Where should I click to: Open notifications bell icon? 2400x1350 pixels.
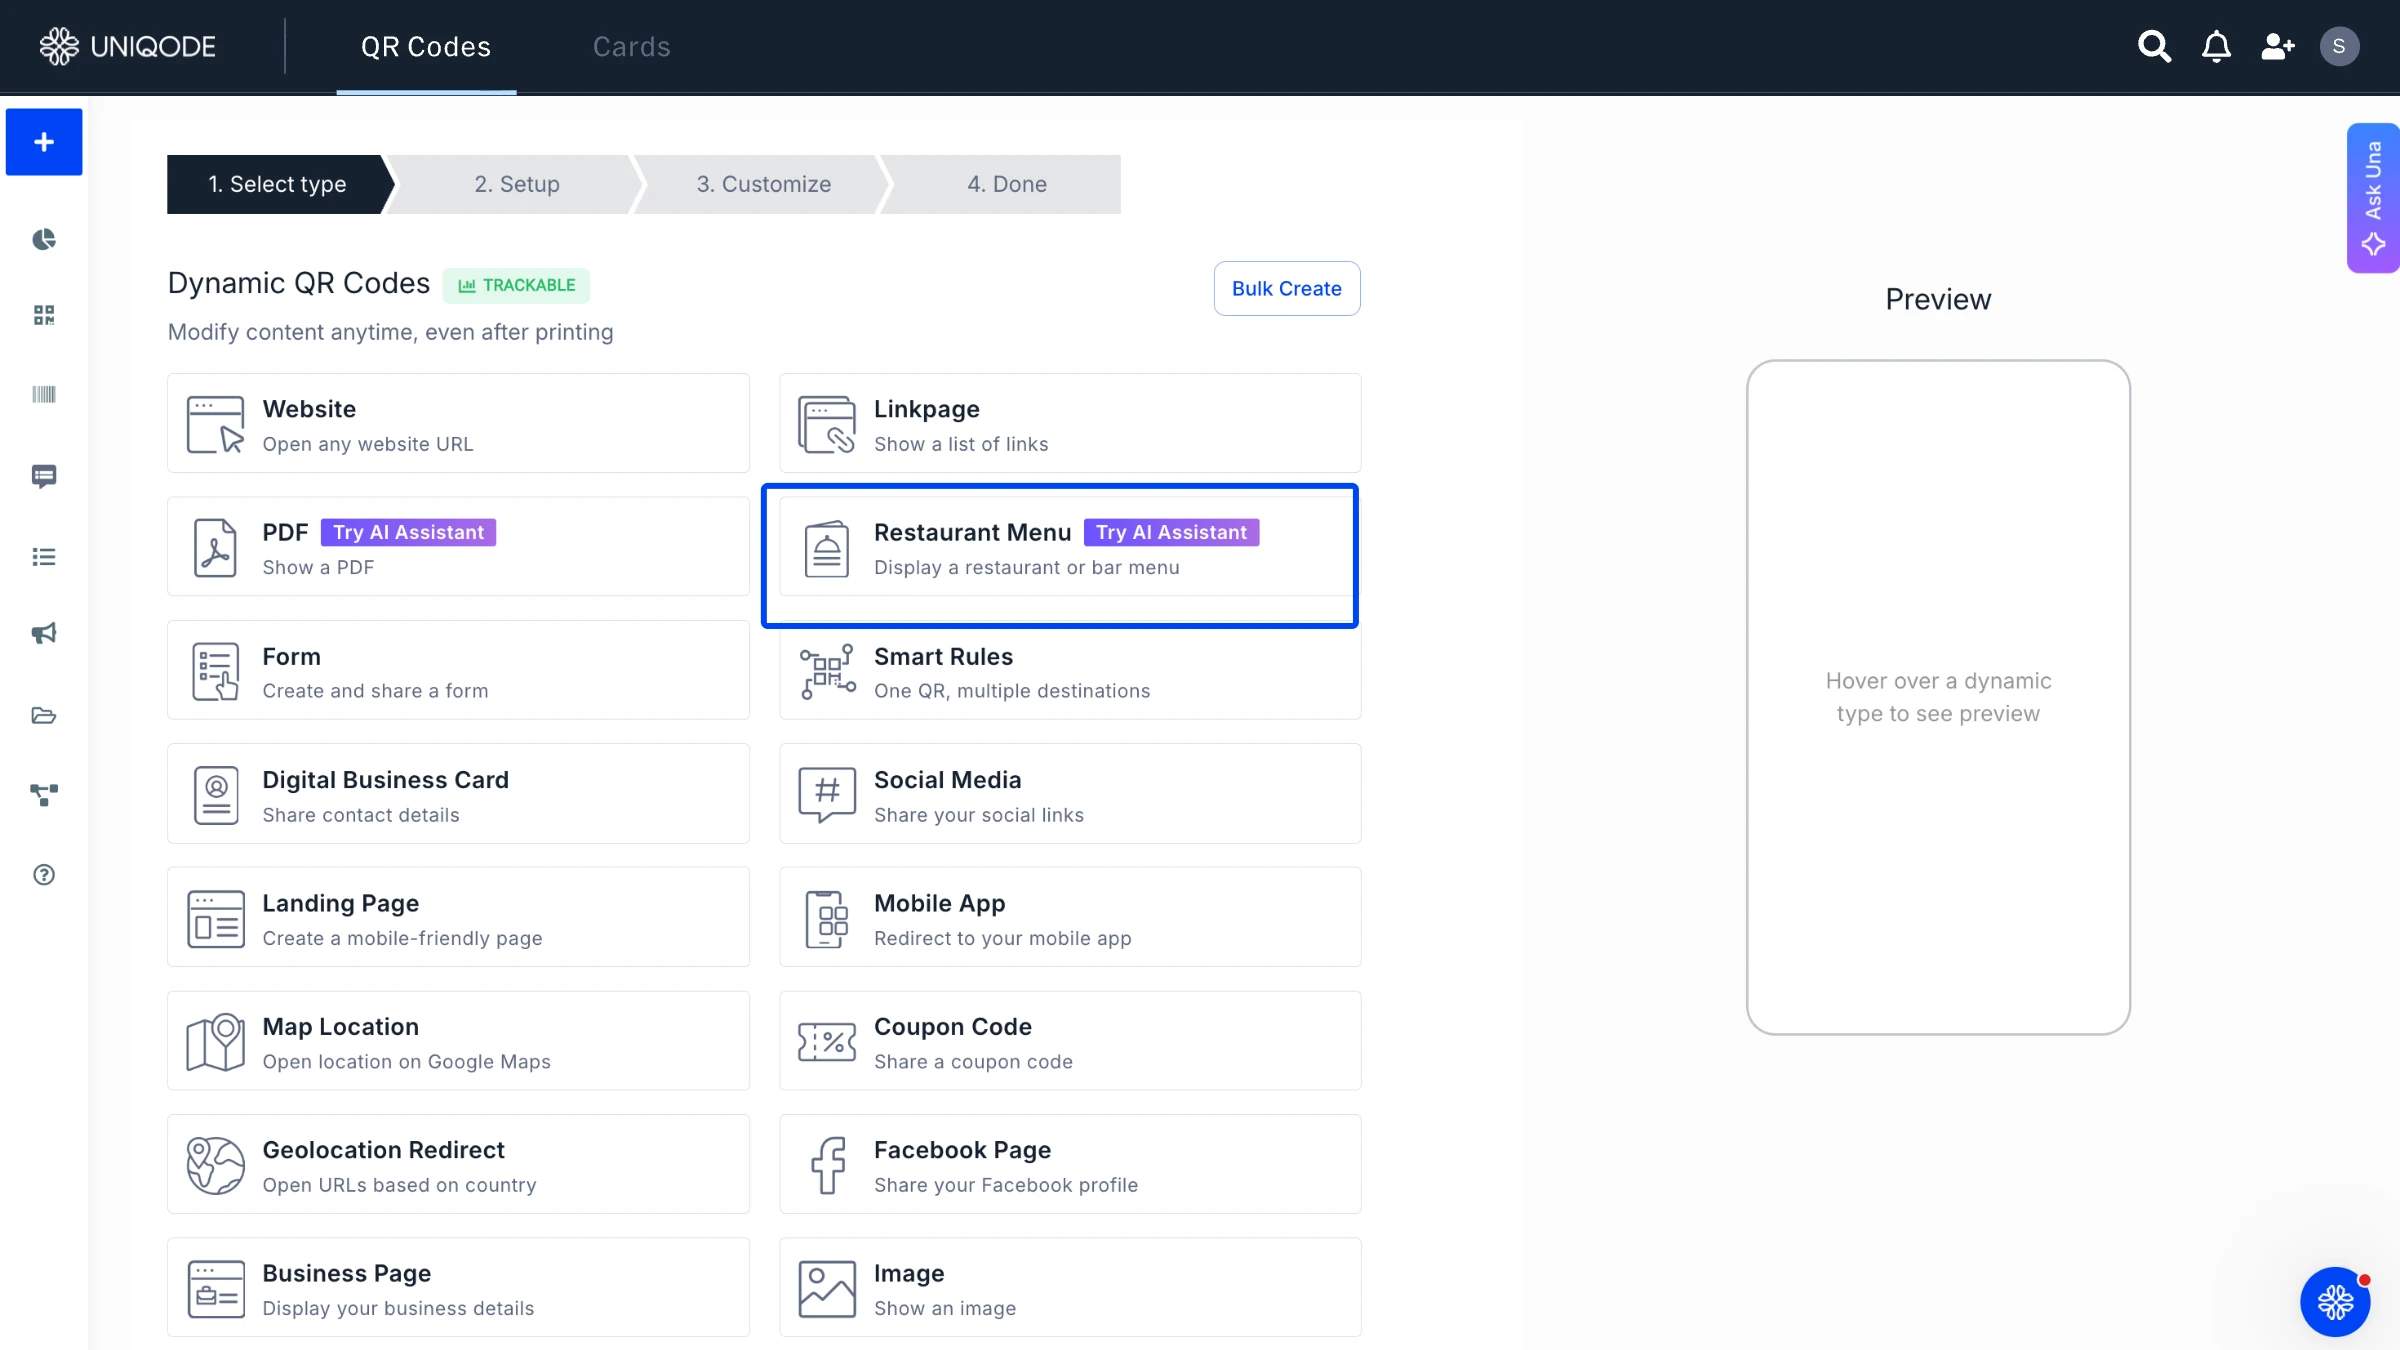2216,46
